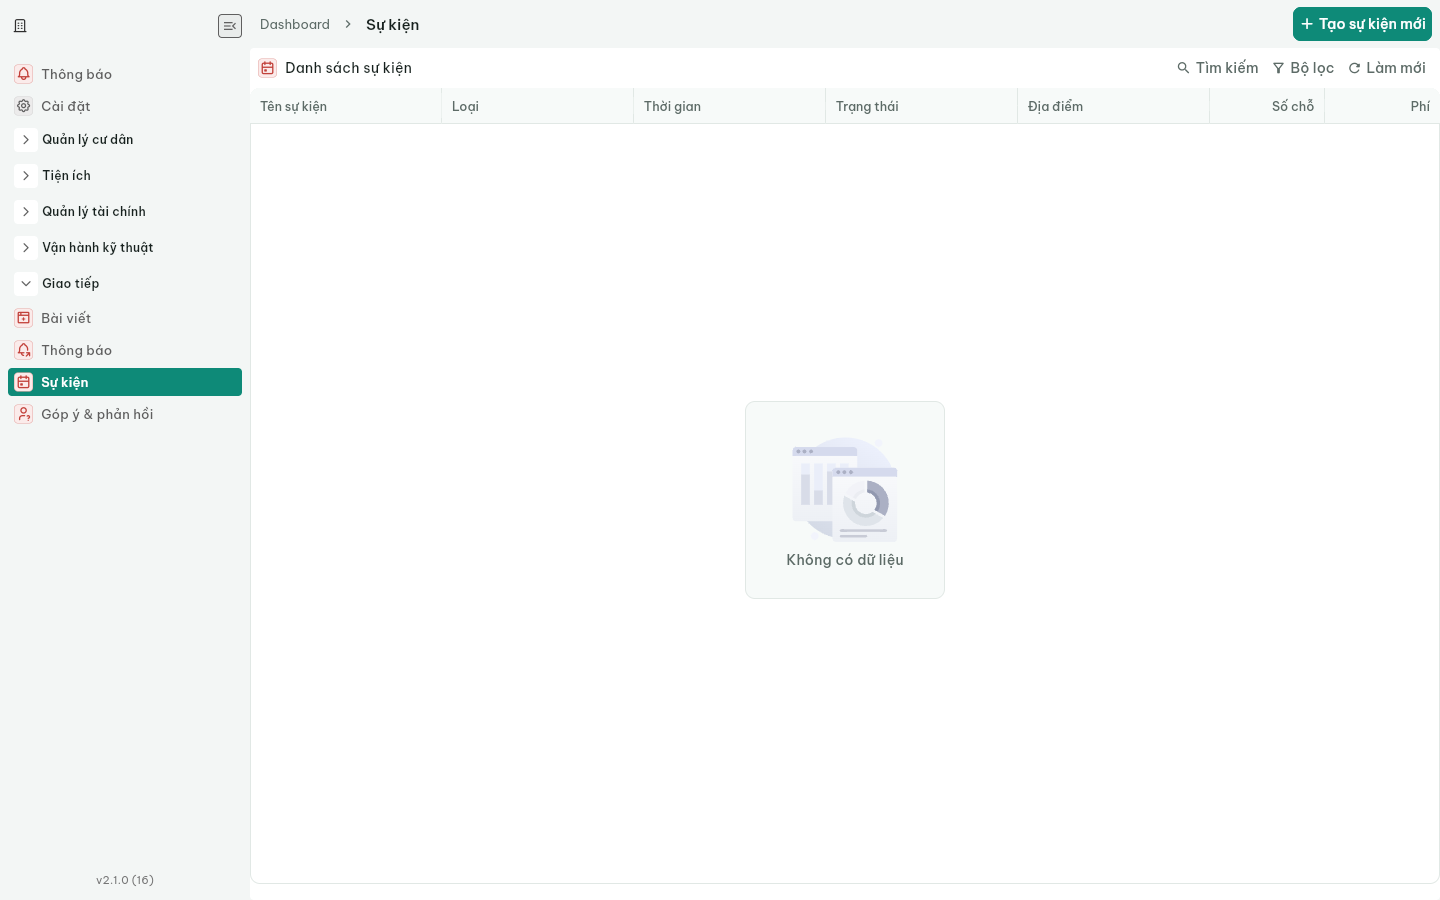Click the Thời gian column header
The width and height of the screenshot is (1440, 900).
coord(730,106)
